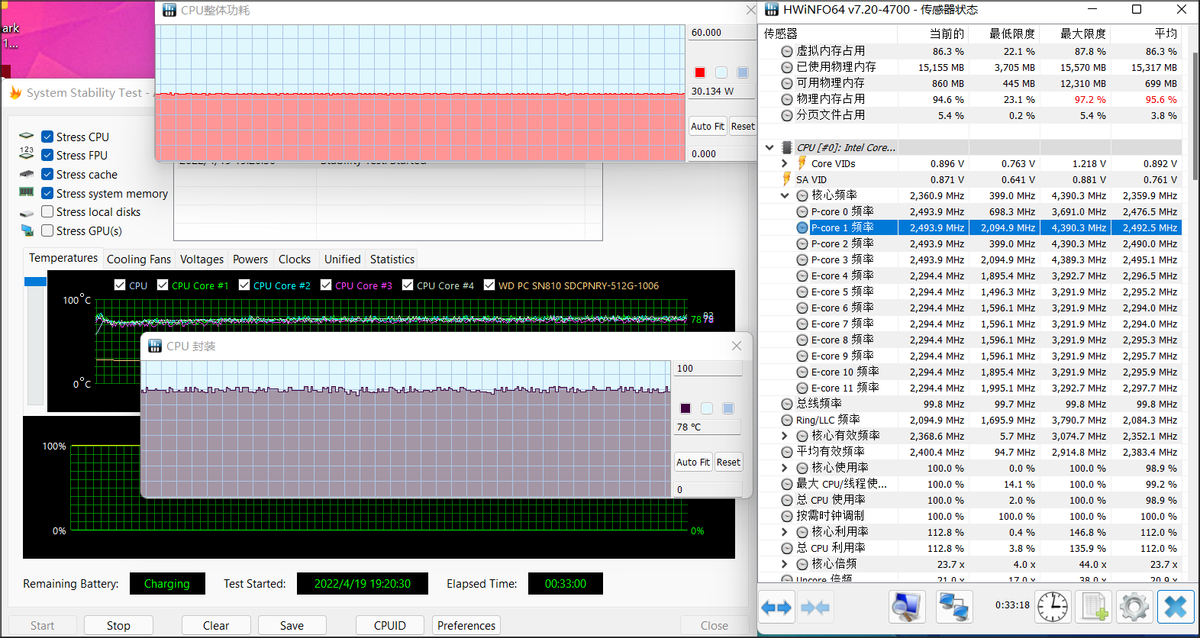
Task: Toggle the CPU Core #4 graph checkbox
Action: [408, 285]
